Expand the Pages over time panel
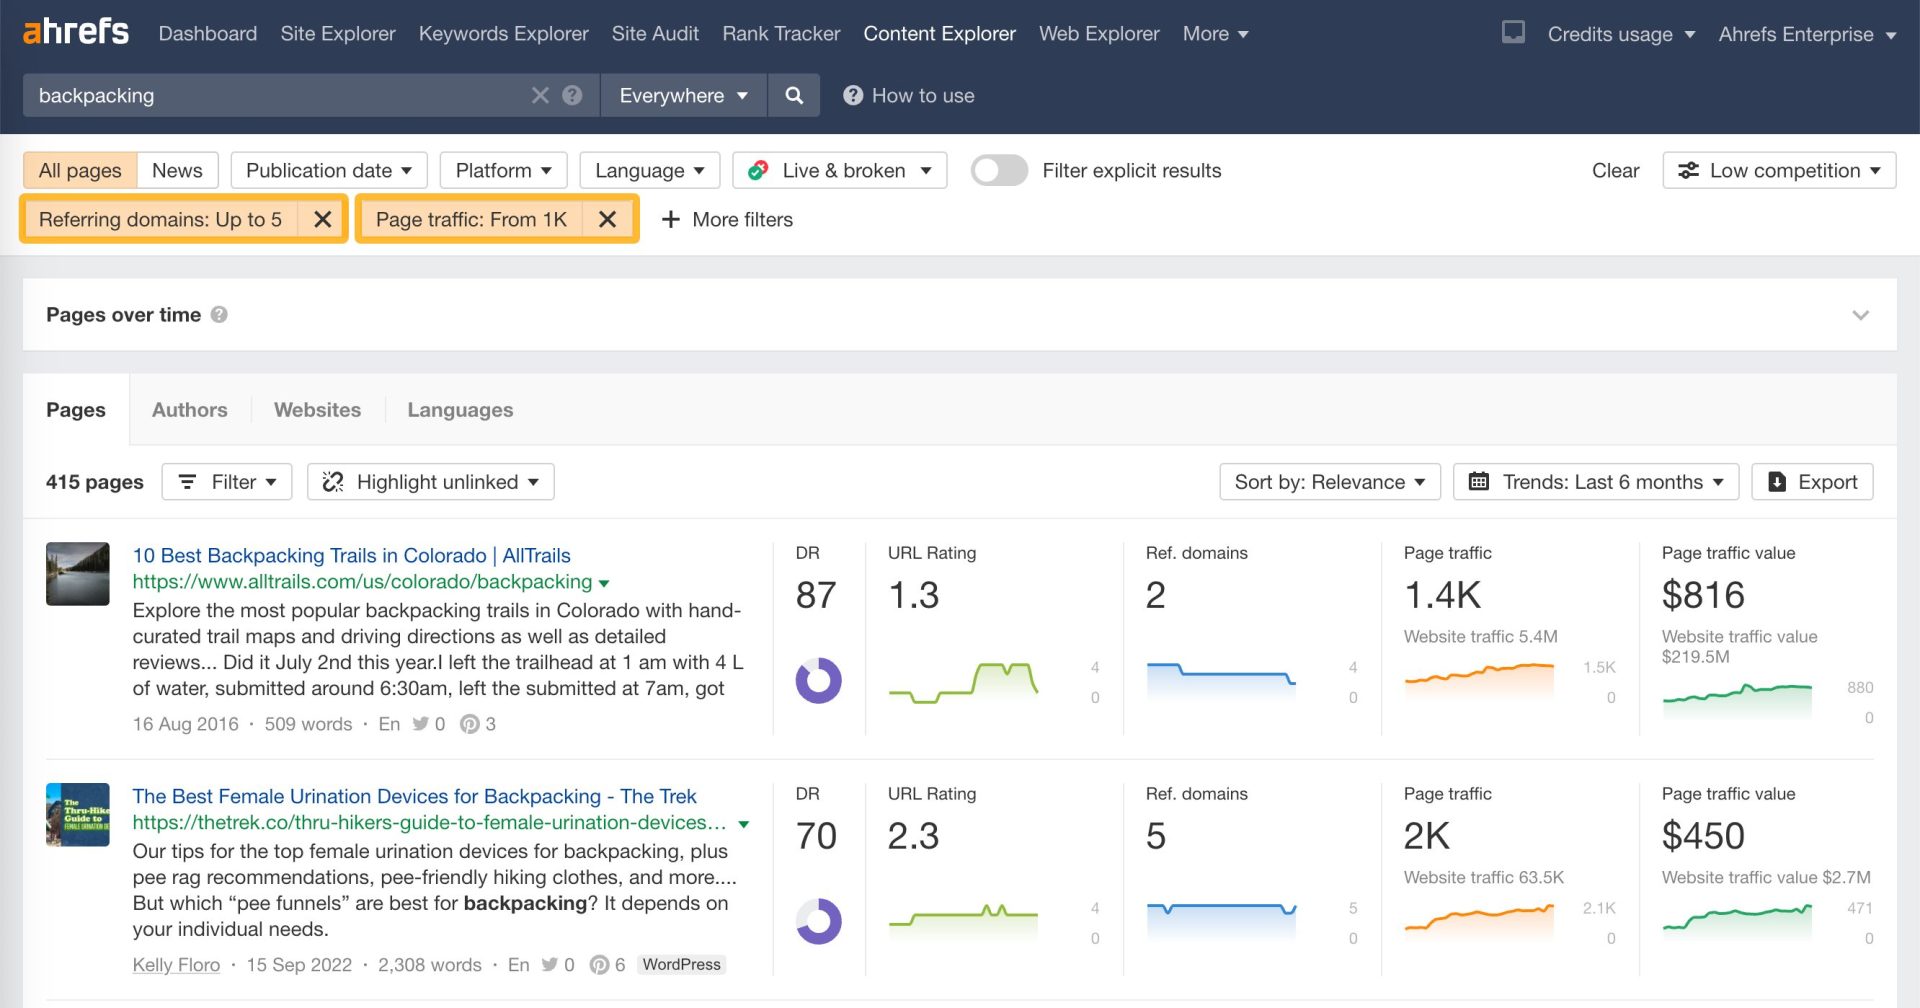Viewport: 1920px width, 1008px height. click(1860, 315)
